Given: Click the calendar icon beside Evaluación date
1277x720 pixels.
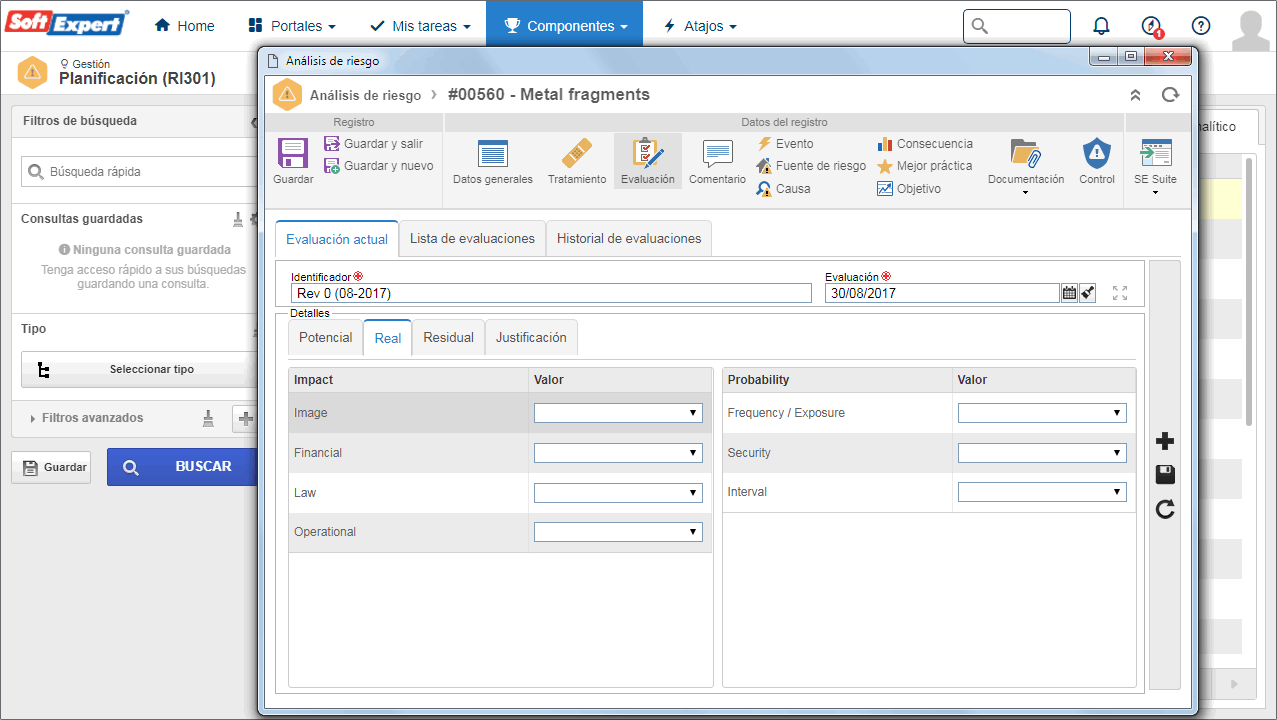Looking at the screenshot, I should coord(1069,293).
